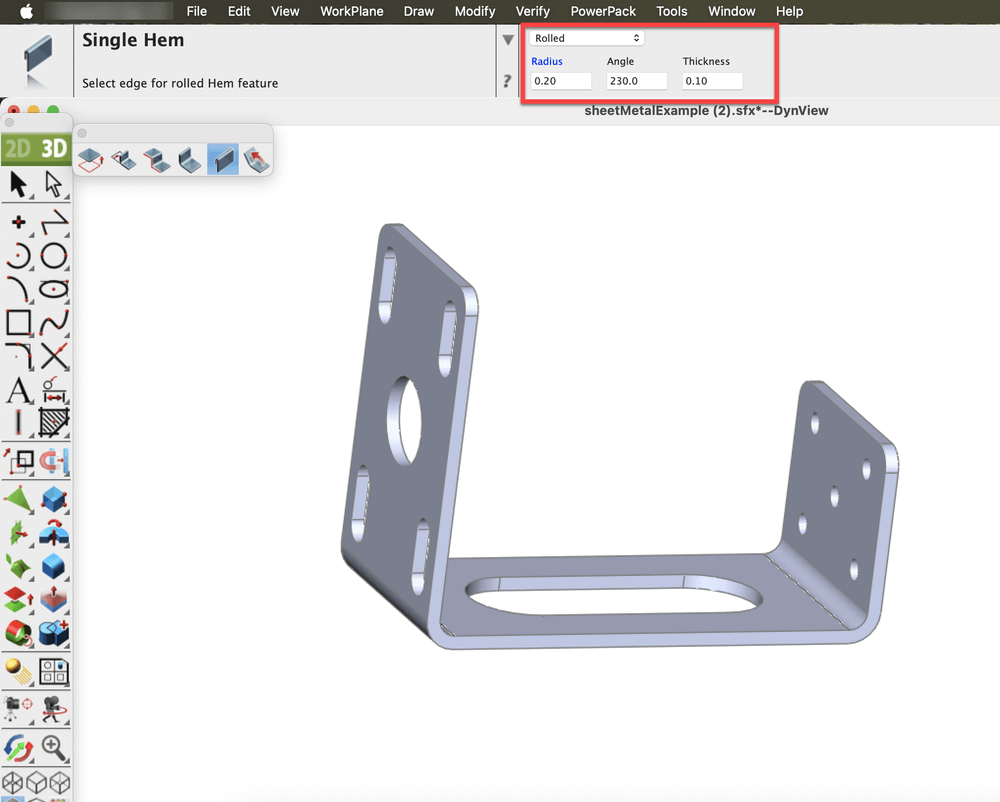The width and height of the screenshot is (1000, 802).
Task: Click the Zoom magnifier tool
Action: [54, 747]
